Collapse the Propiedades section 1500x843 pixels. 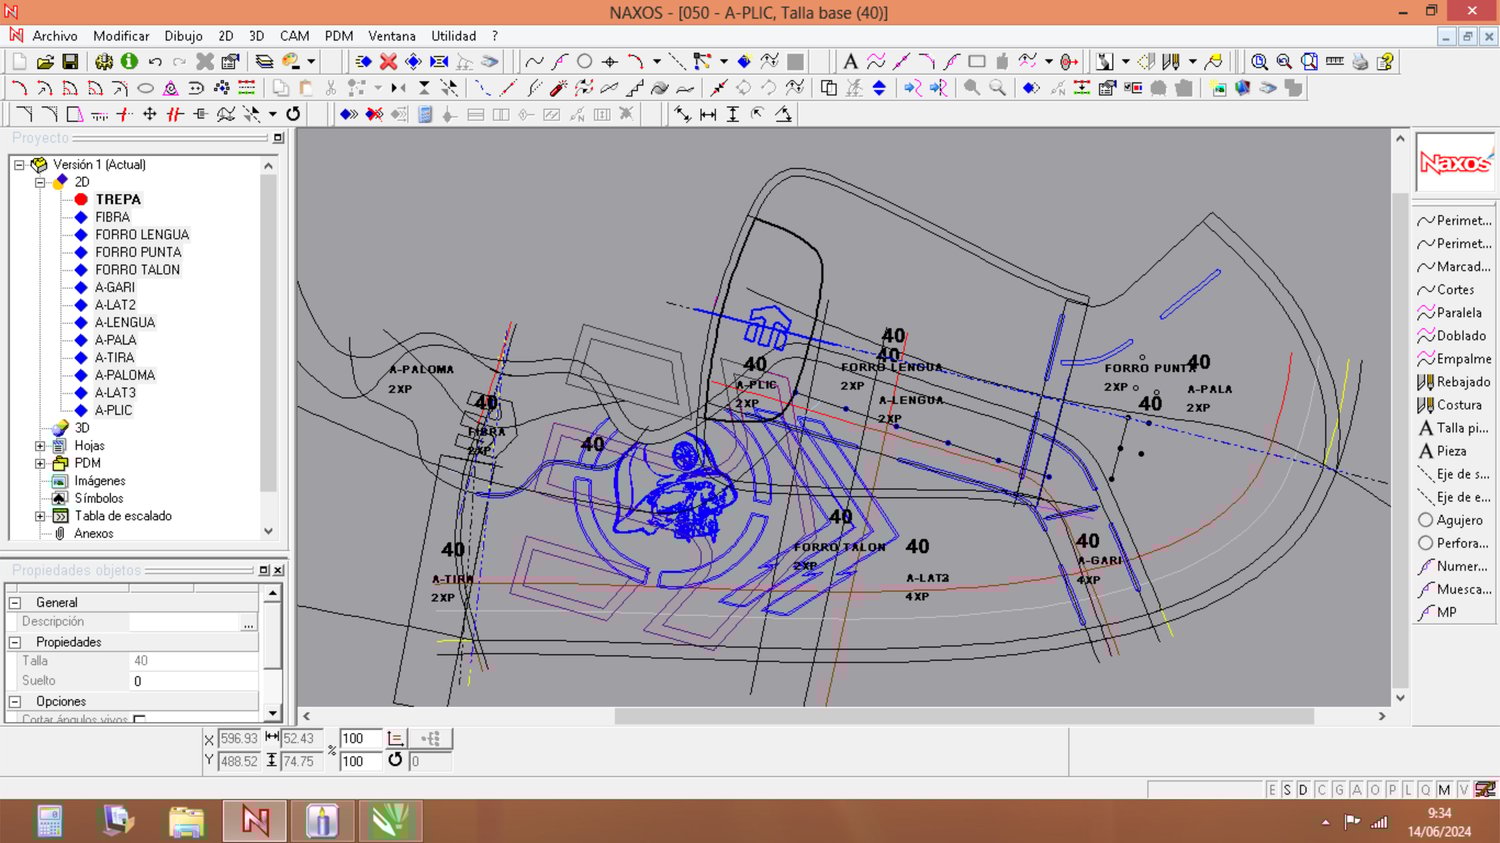15,642
